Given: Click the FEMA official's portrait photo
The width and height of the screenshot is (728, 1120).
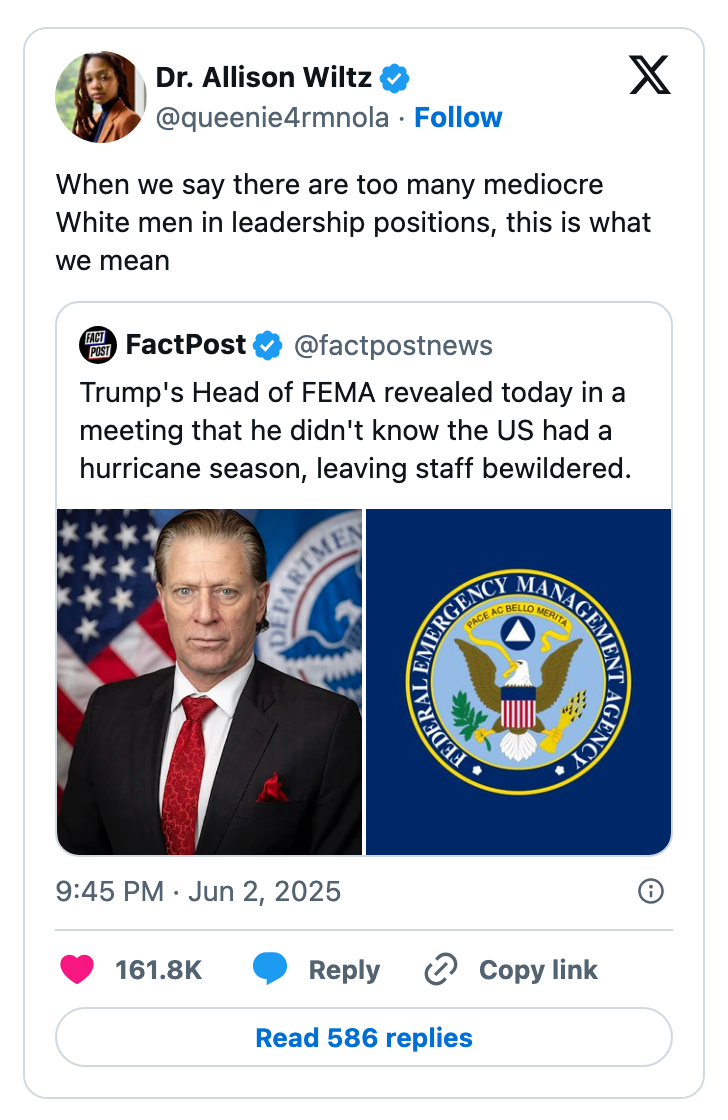Looking at the screenshot, I should point(210,682).
